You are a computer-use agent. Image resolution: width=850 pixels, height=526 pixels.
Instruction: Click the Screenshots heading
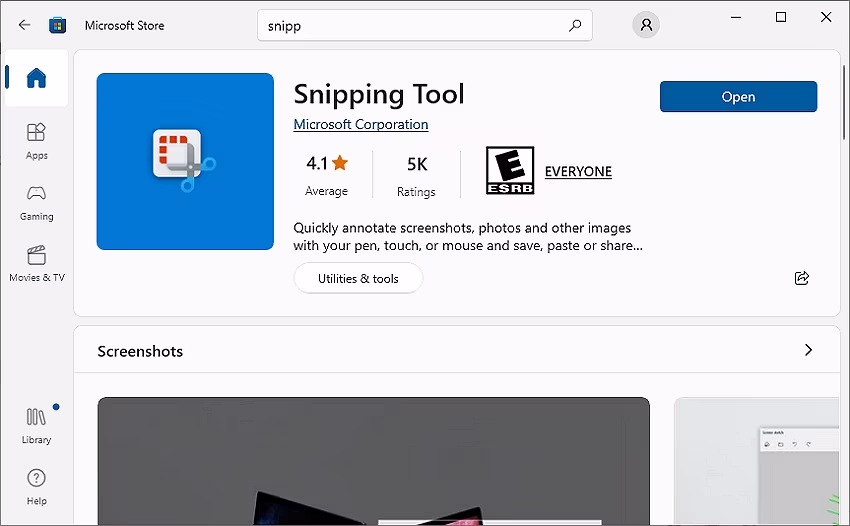pos(140,351)
